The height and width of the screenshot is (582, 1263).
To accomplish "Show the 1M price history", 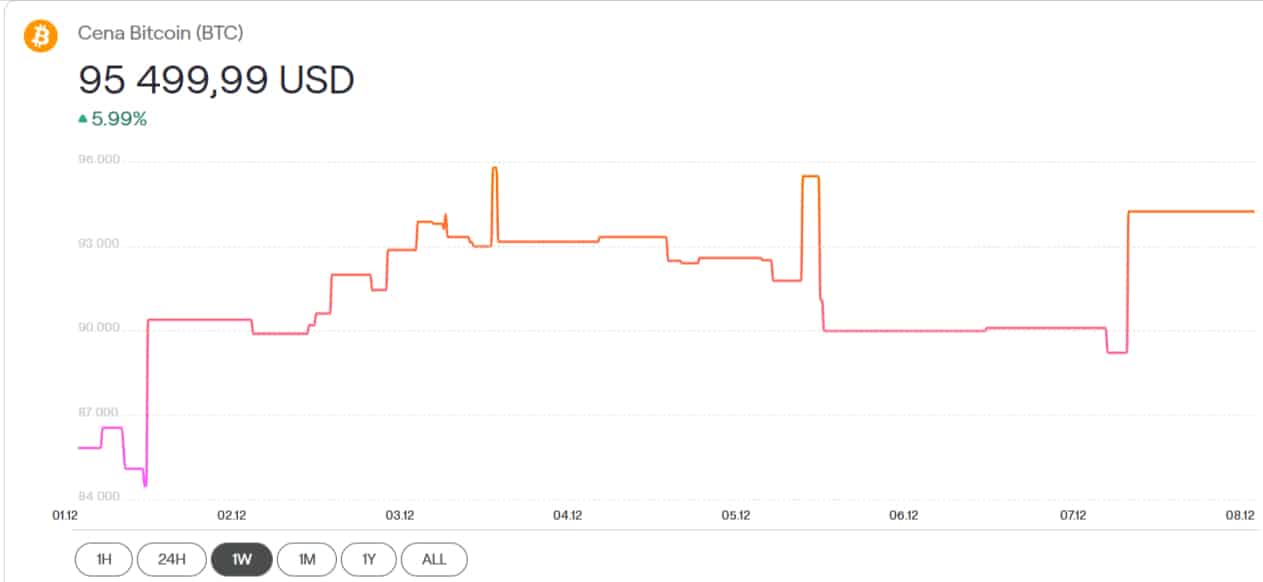I will point(307,559).
